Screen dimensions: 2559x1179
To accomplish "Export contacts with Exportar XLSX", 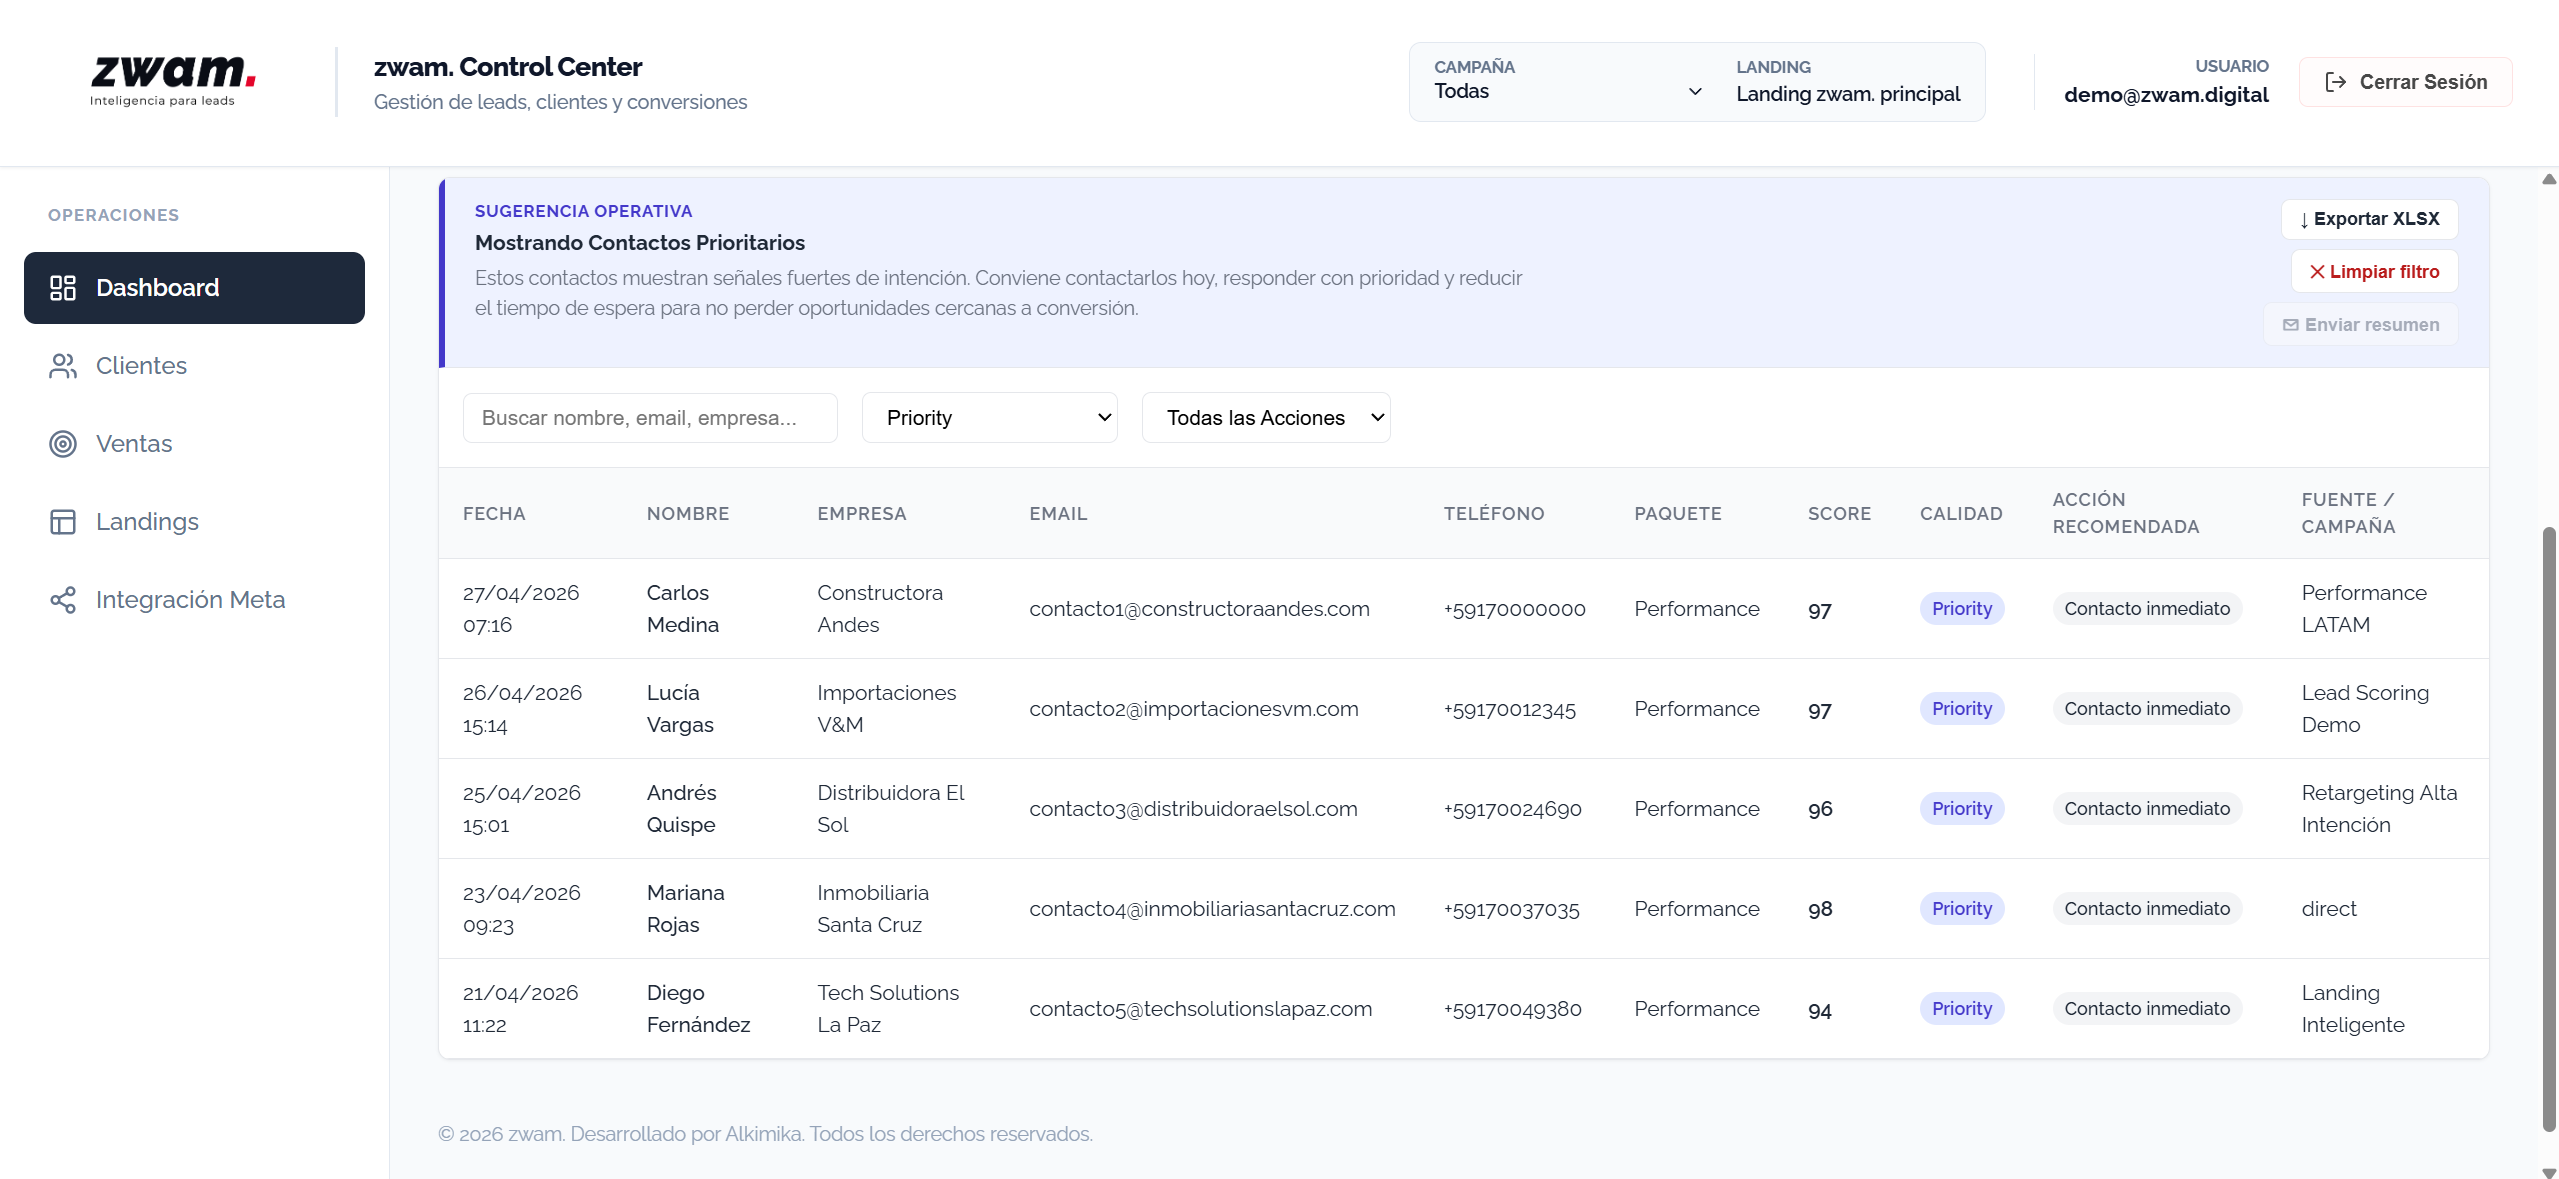I will (2369, 219).
